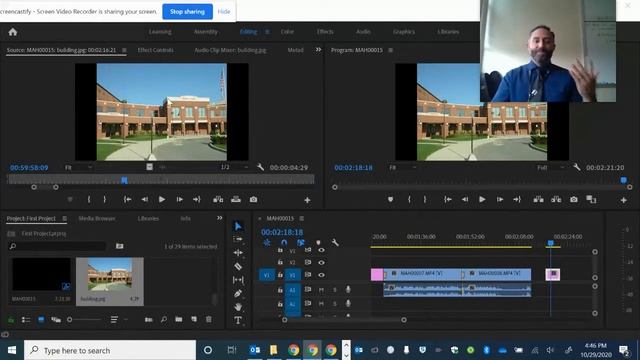Toggle lock on V1 track
Image resolution: width=640 pixels, height=360 pixels.
click(280, 275)
